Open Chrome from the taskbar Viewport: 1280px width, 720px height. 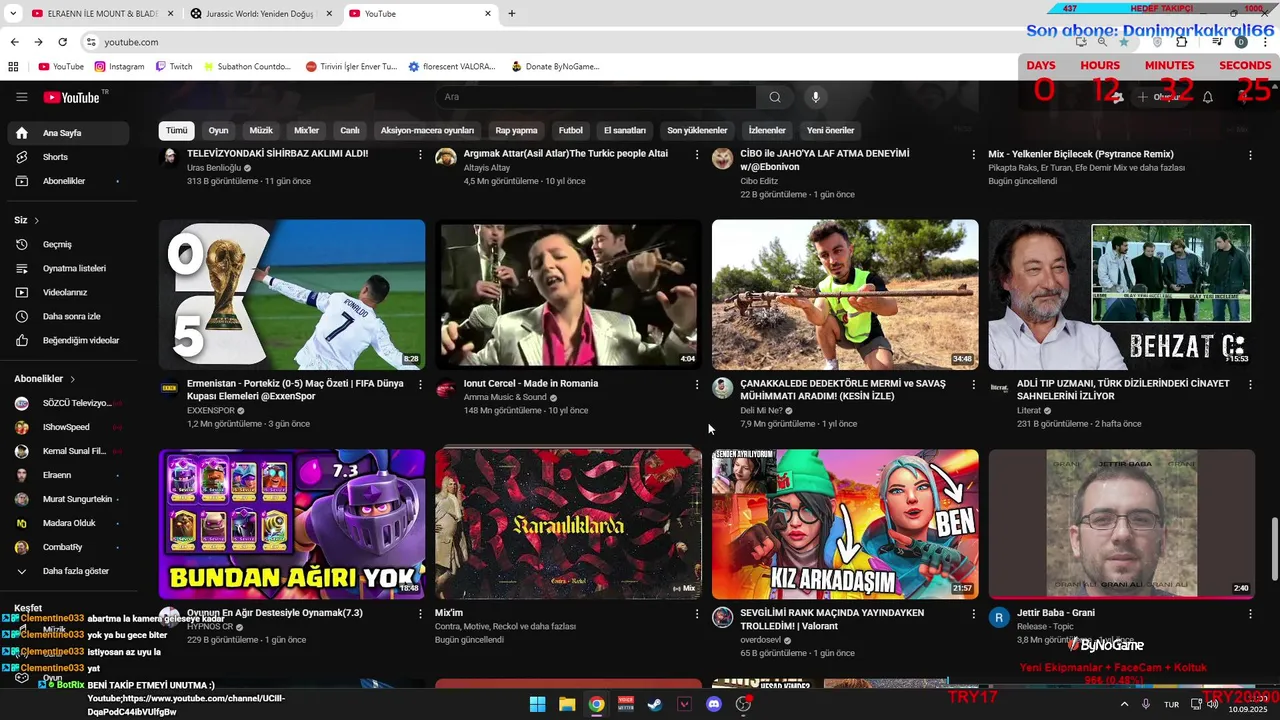(x=596, y=704)
